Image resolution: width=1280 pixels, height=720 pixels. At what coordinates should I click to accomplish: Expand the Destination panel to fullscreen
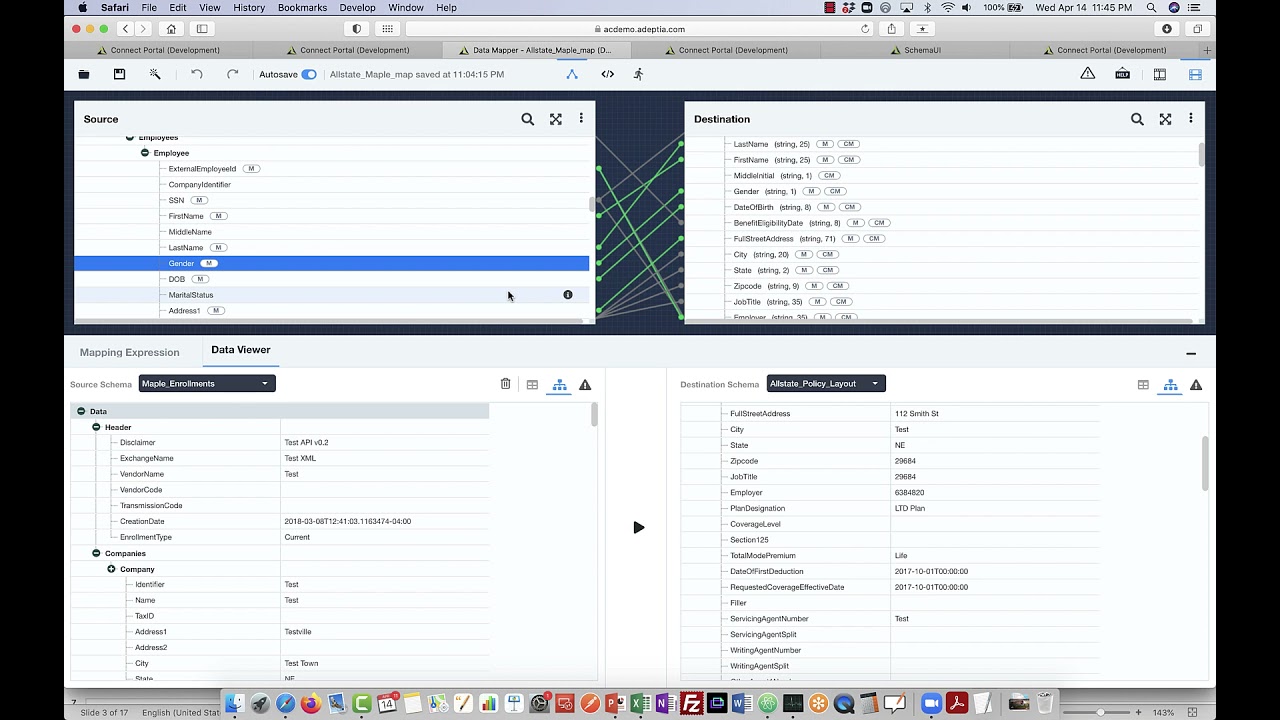click(1165, 119)
